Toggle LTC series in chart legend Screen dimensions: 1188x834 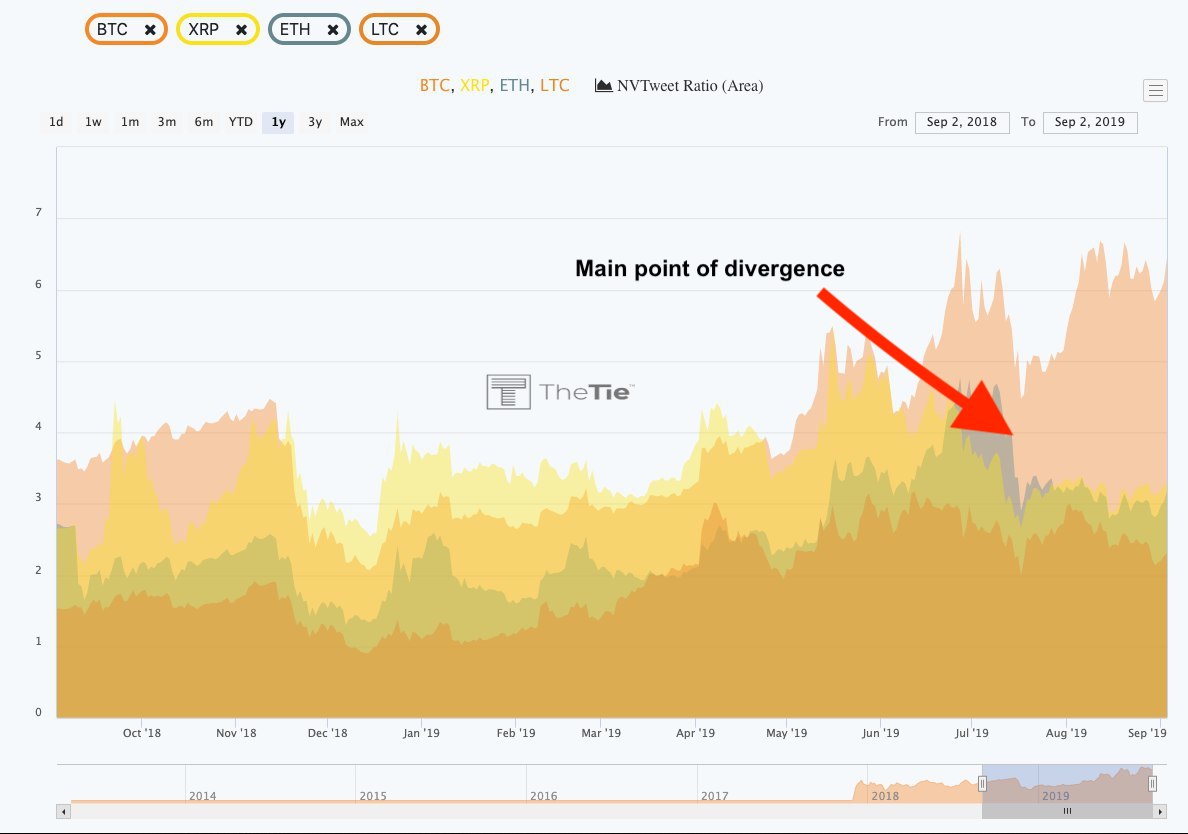coord(555,86)
